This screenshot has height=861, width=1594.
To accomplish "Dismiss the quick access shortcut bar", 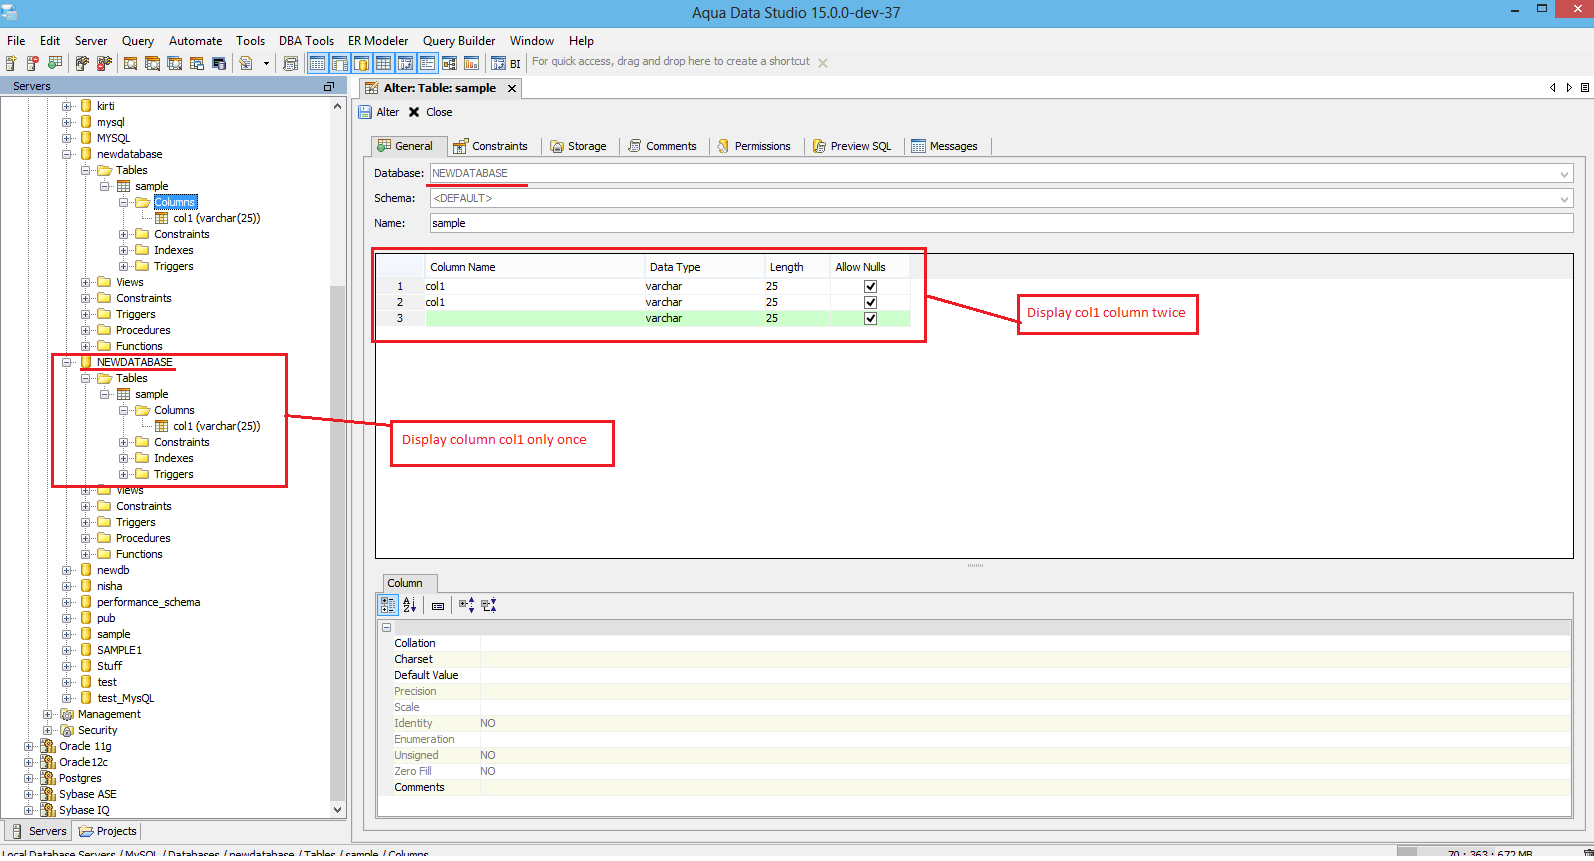I will [x=823, y=63].
